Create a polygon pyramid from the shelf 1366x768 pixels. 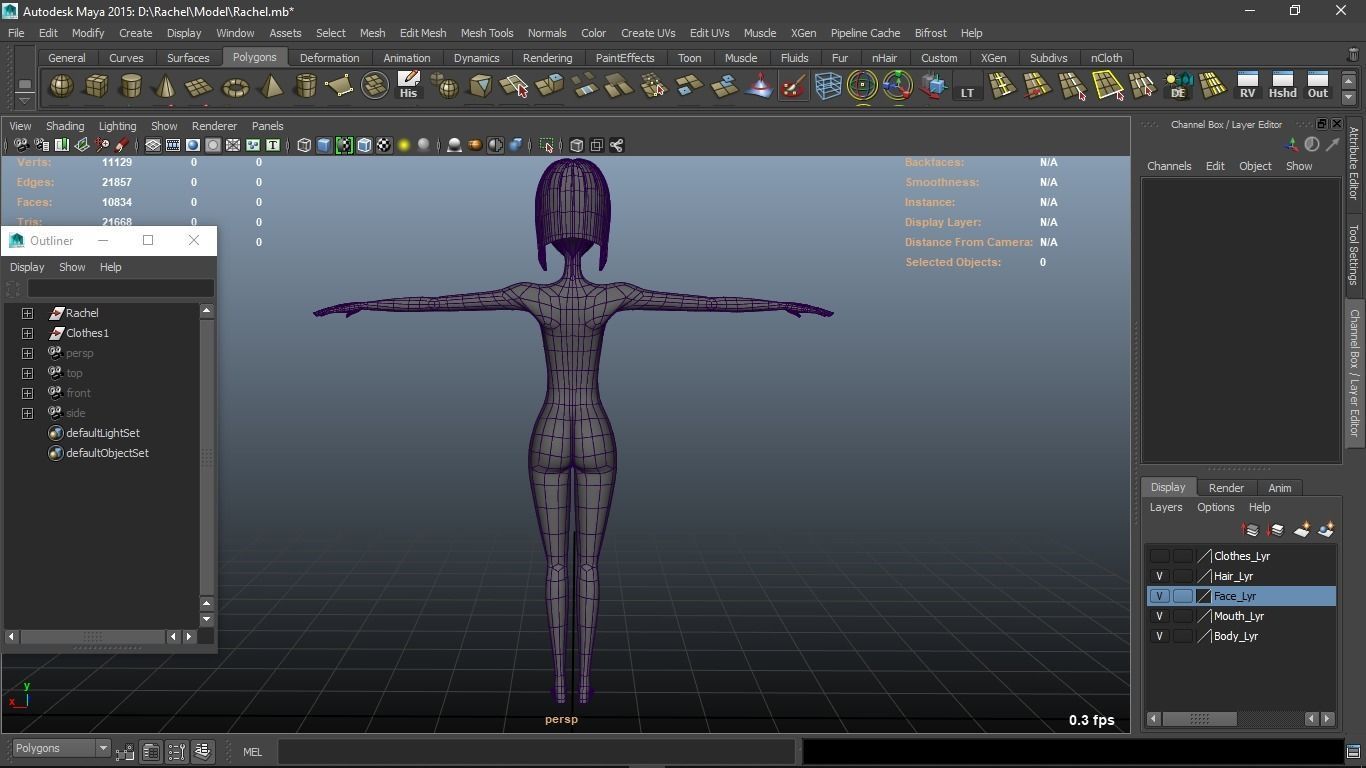(270, 86)
